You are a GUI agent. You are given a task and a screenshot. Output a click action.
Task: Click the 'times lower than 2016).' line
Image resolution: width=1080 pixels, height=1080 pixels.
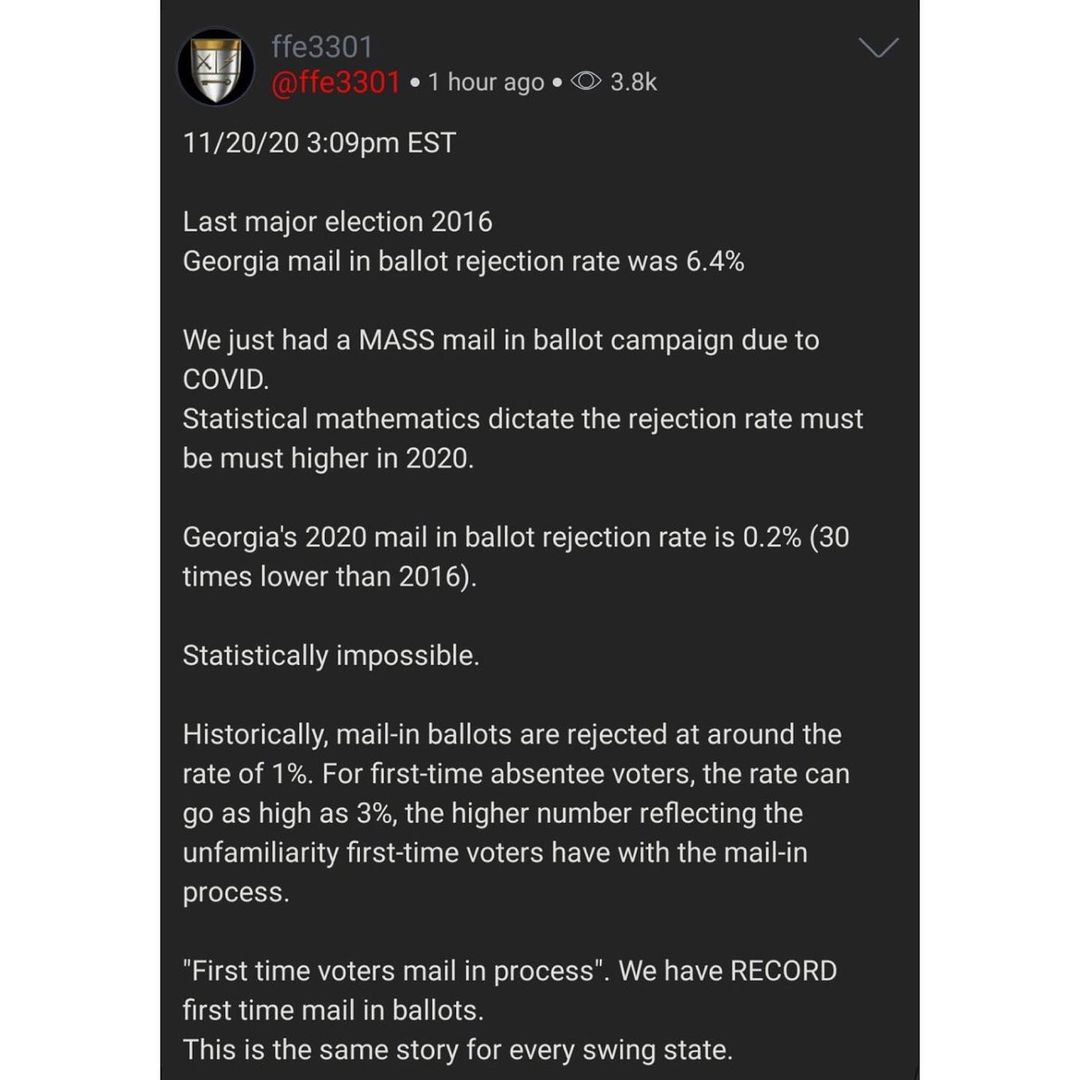coord(329,577)
